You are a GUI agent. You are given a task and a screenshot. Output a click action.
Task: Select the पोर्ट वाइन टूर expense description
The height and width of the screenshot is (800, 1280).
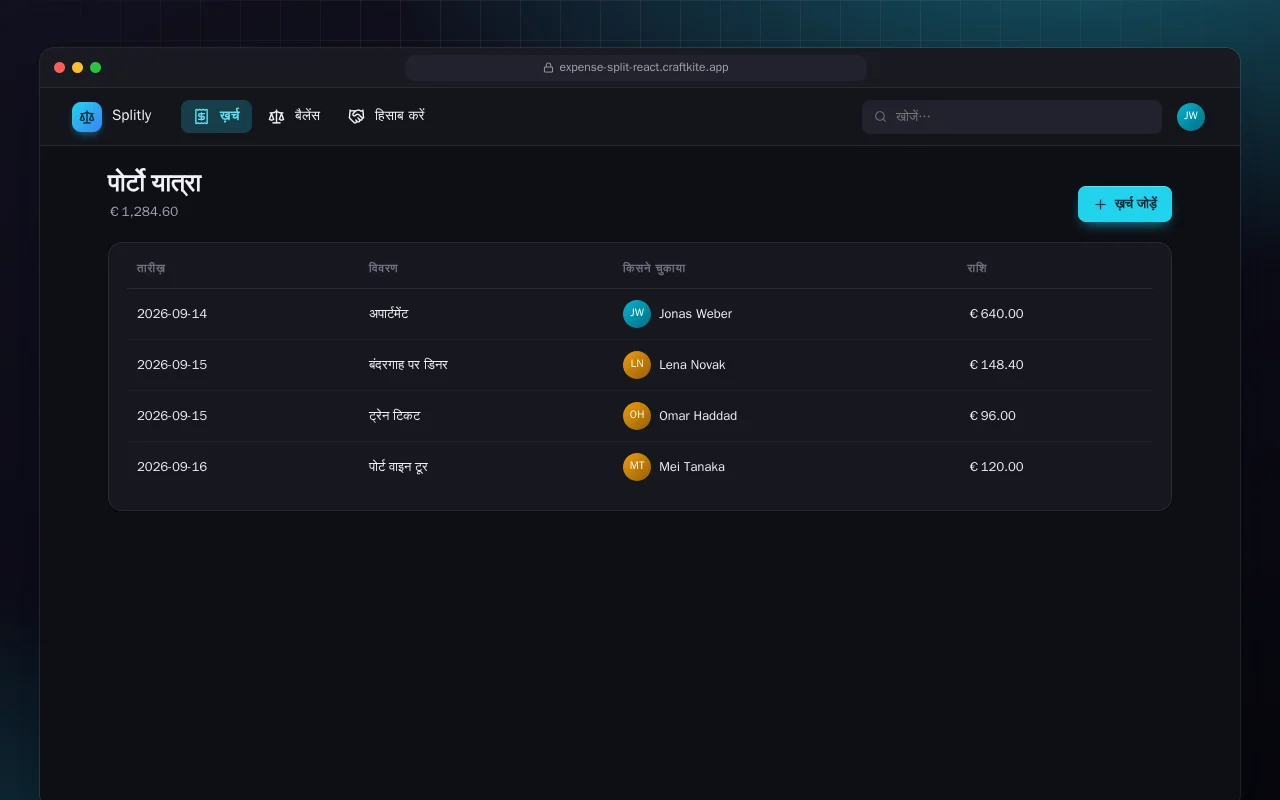coord(398,467)
